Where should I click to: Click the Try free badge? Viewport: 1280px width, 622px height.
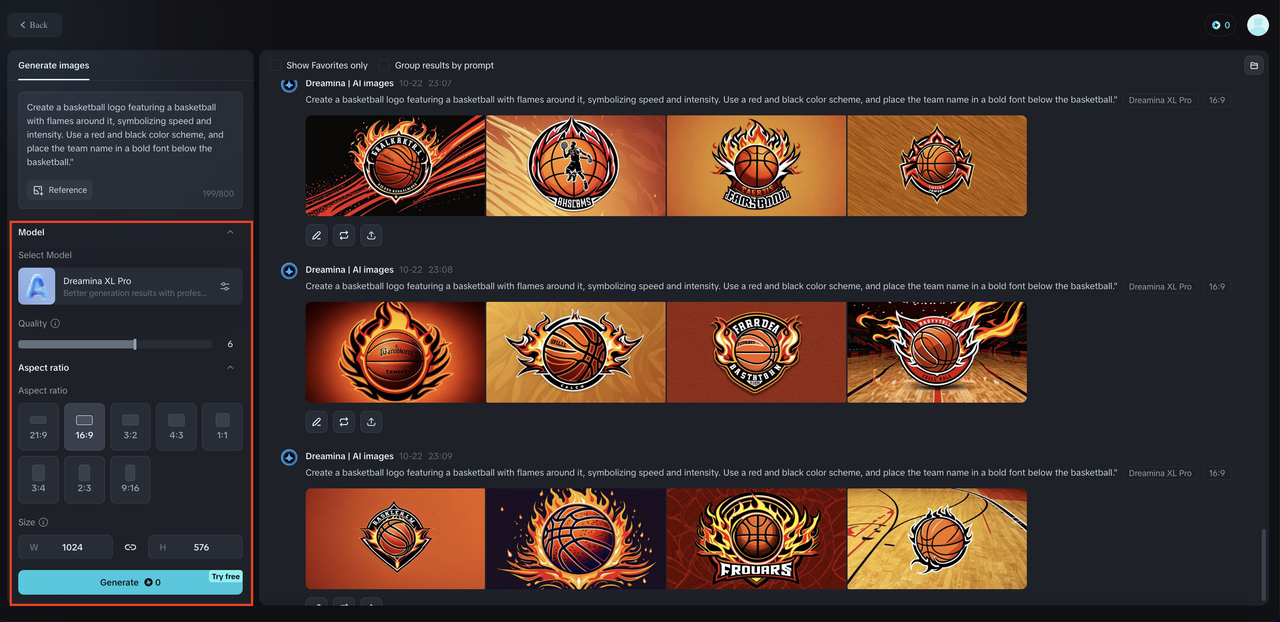click(225, 577)
